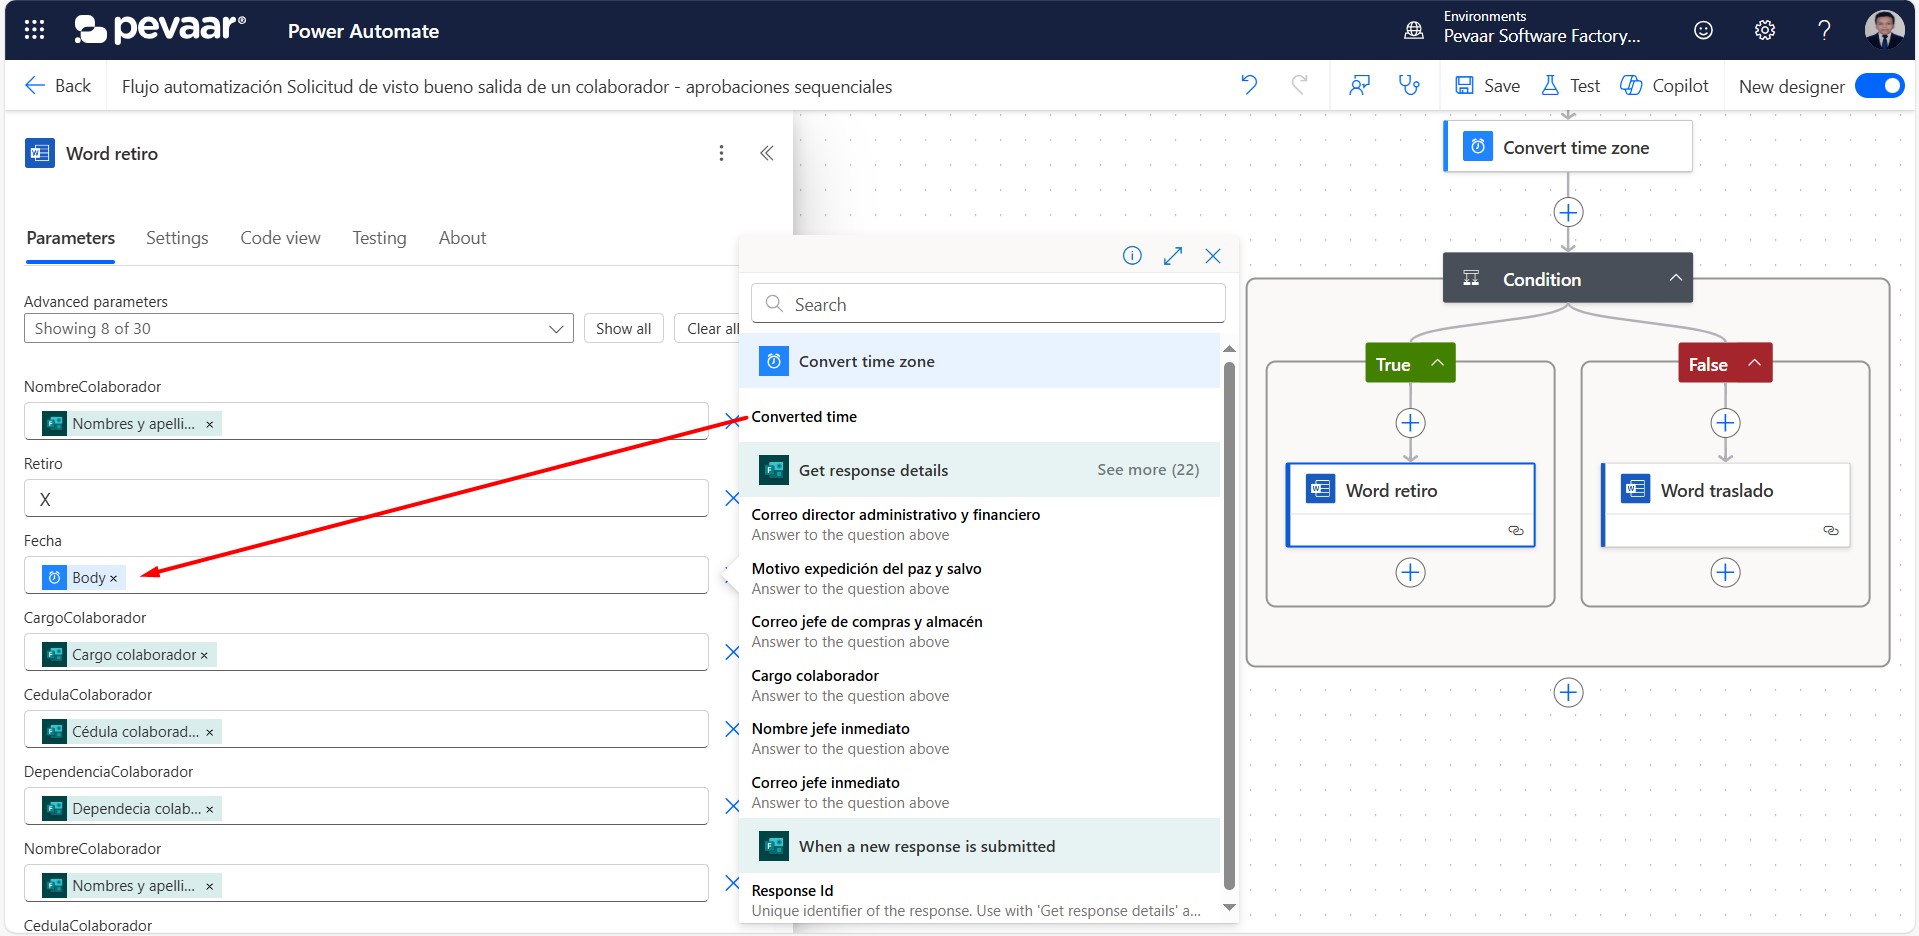Remove the Body token from Fecha

113,578
